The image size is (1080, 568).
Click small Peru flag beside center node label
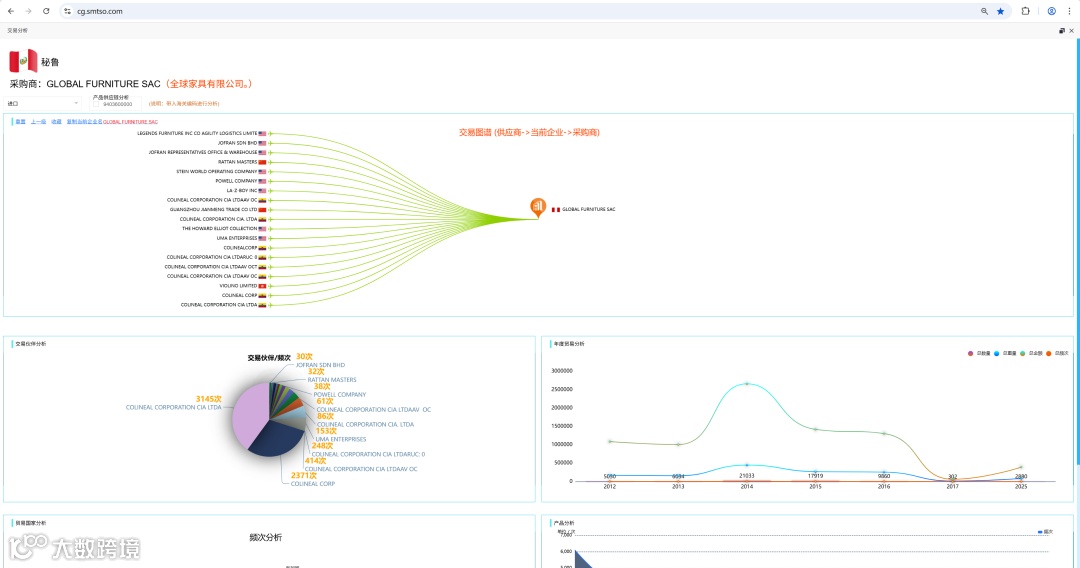point(556,209)
